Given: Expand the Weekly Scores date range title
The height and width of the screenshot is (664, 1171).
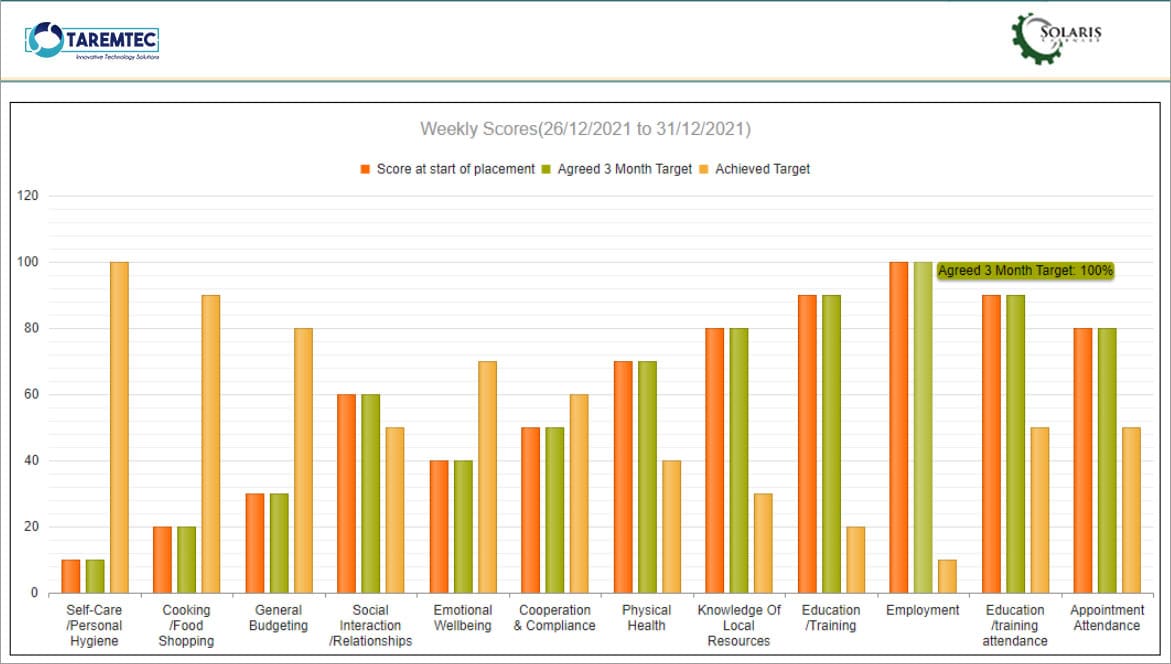Looking at the screenshot, I should pyautogui.click(x=585, y=128).
